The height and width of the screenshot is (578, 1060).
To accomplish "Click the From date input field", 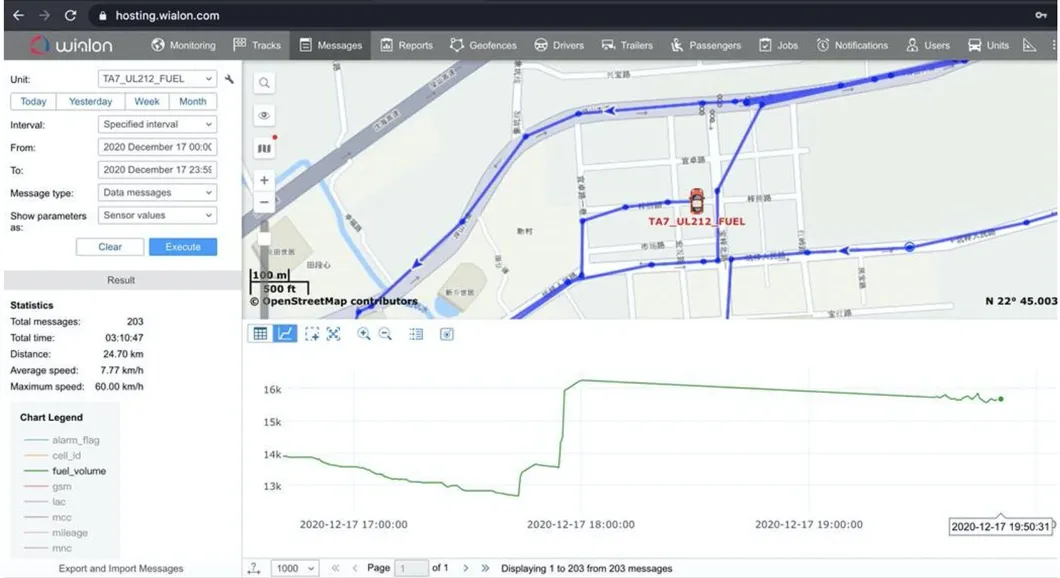I will point(157,146).
